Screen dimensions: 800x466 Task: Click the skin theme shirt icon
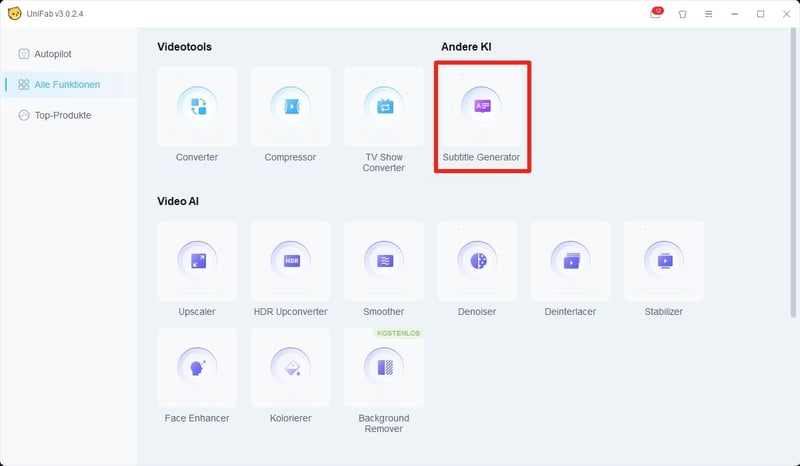683,14
